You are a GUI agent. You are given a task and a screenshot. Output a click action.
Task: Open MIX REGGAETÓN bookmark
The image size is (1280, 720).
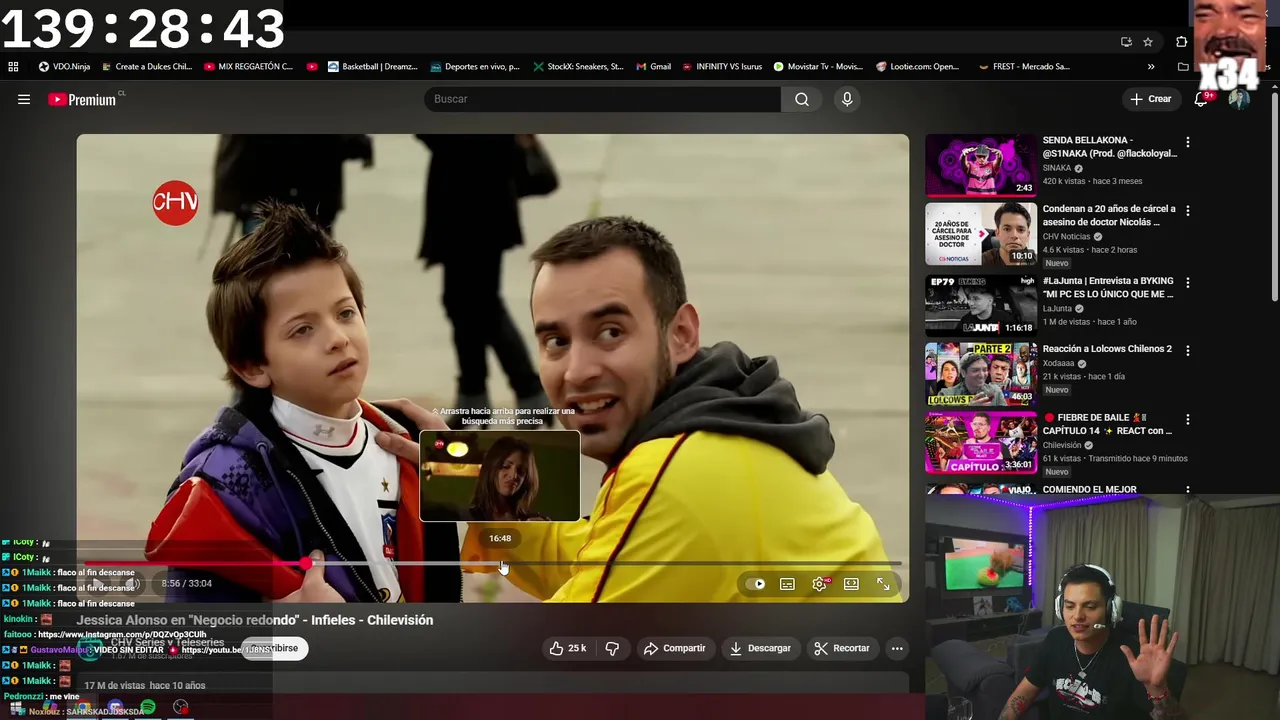[x=248, y=67]
